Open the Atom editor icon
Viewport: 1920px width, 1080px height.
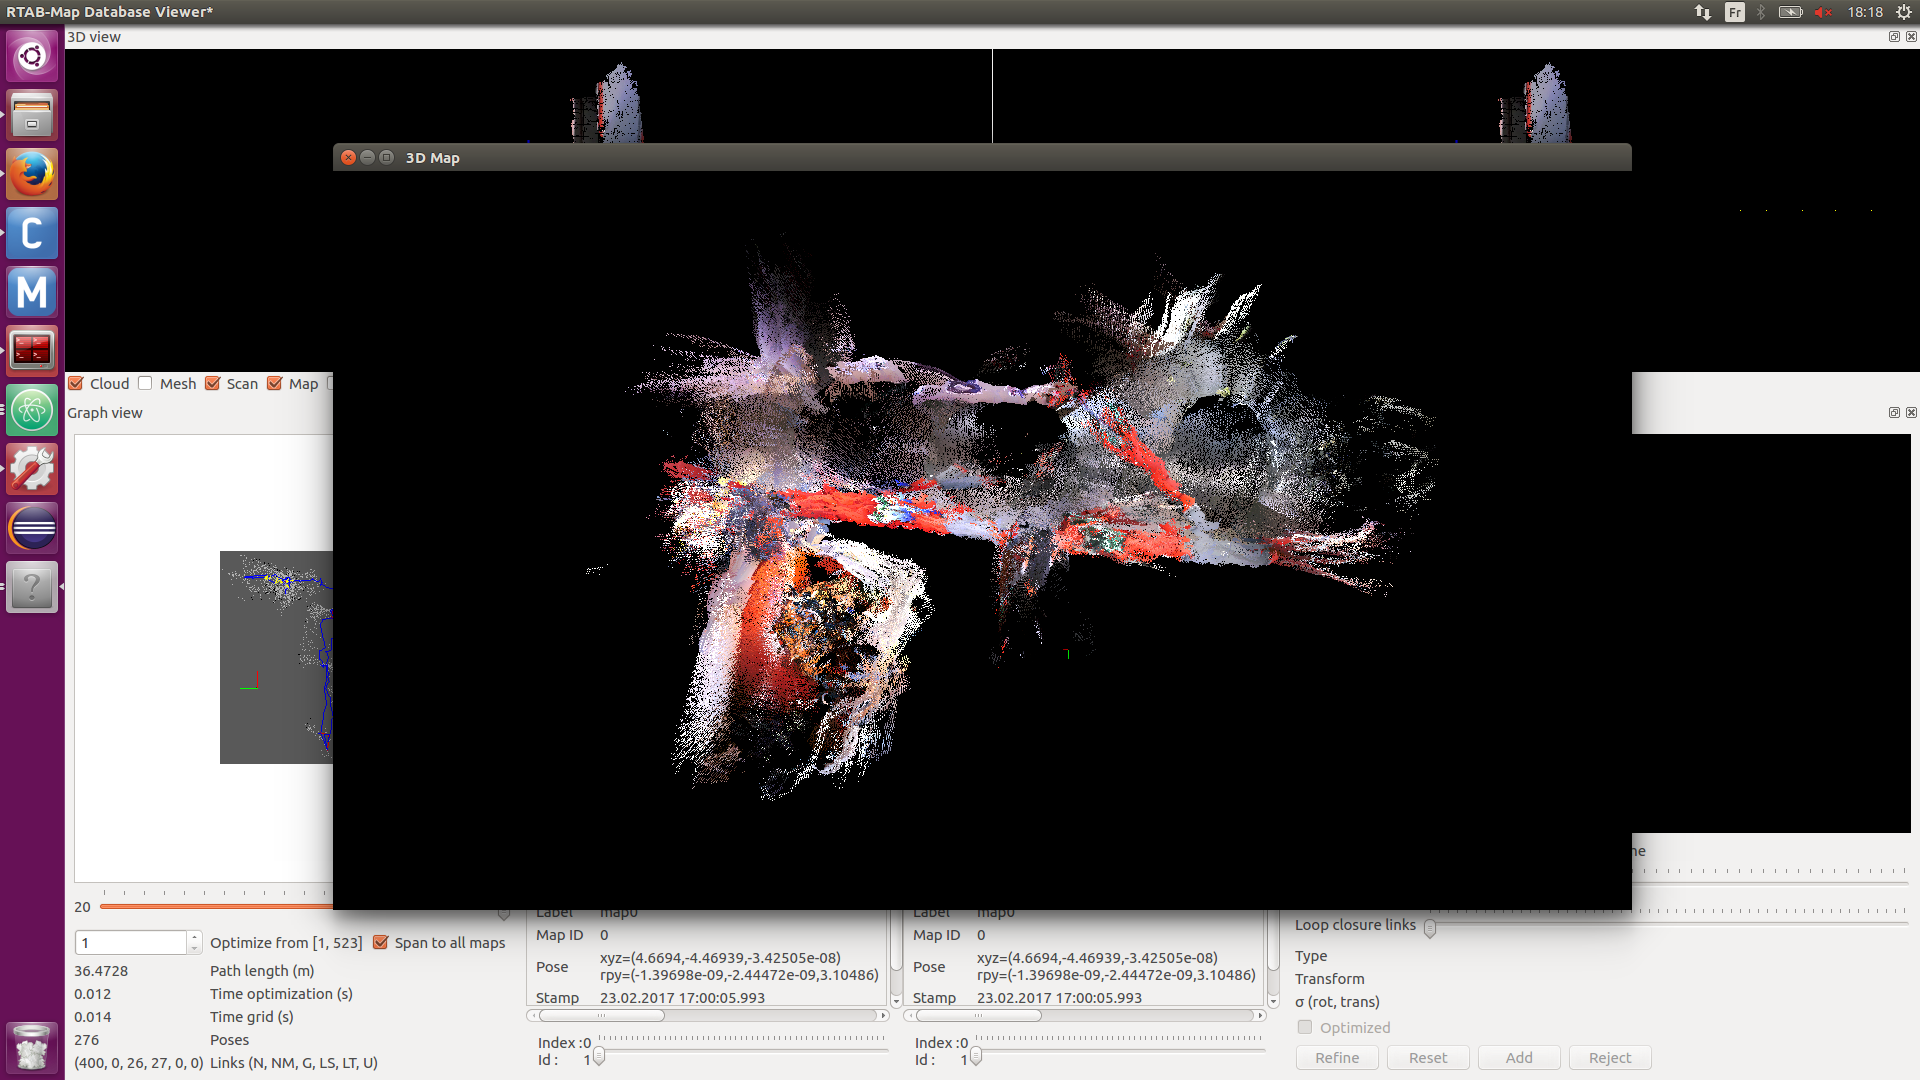[32, 410]
